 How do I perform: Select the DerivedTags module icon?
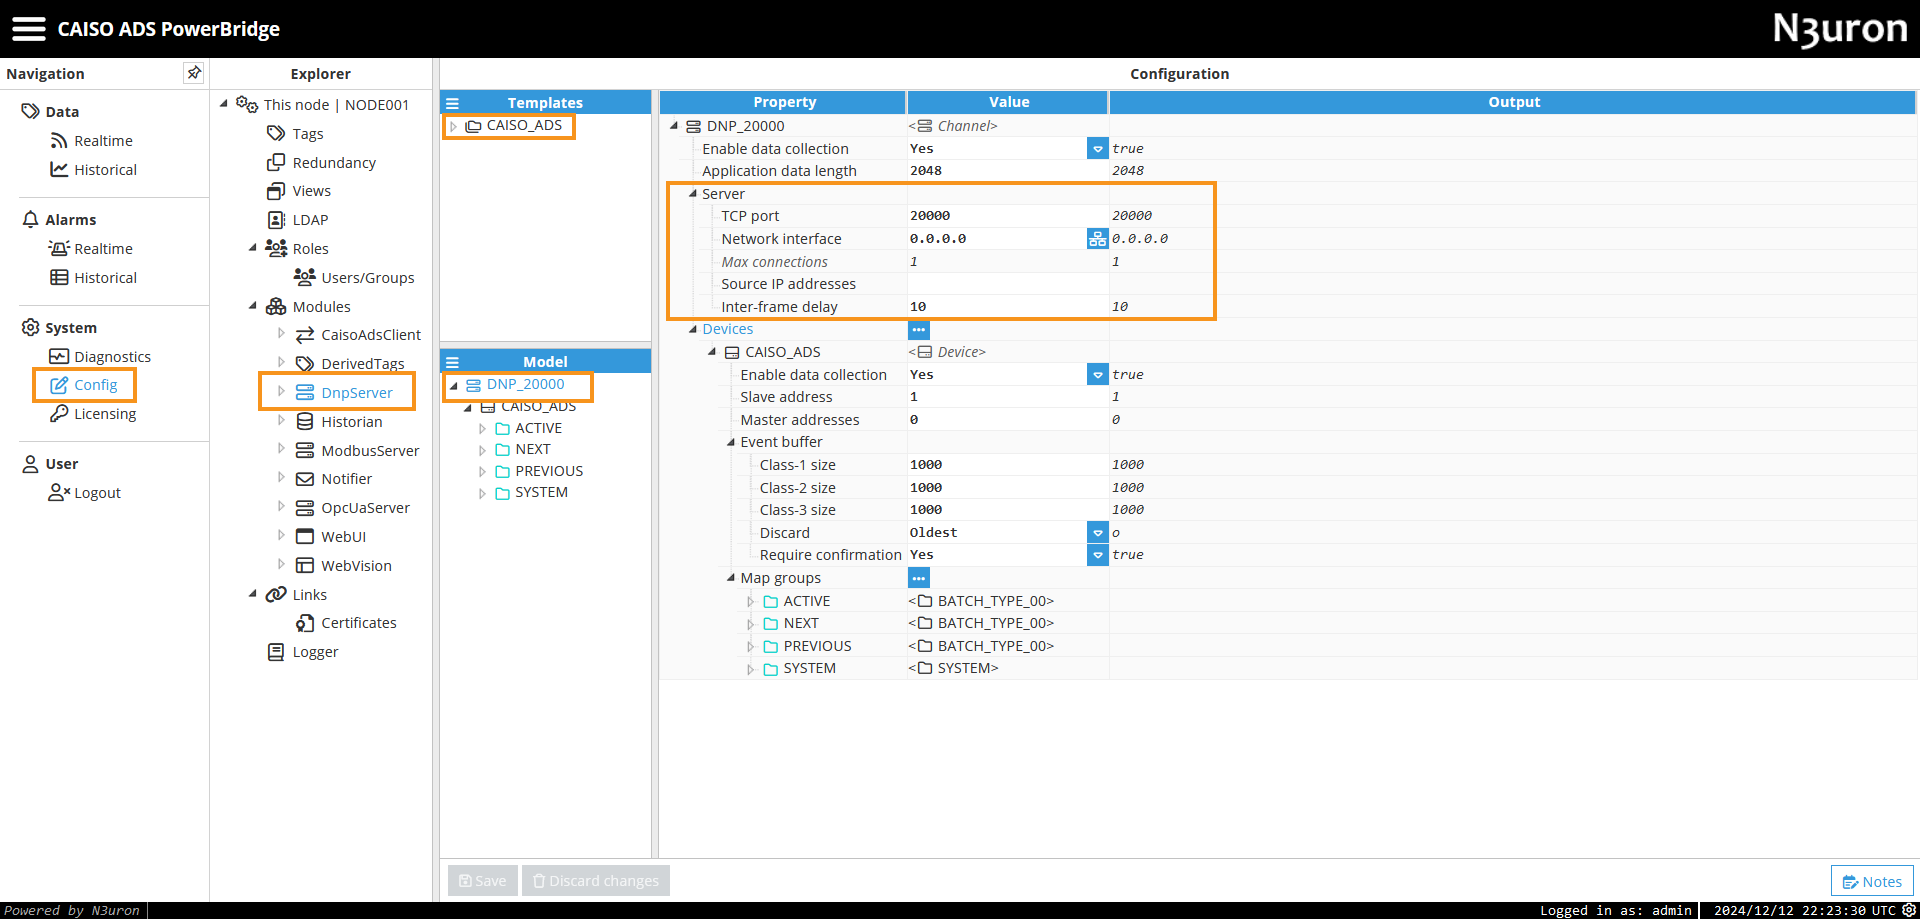coord(305,364)
